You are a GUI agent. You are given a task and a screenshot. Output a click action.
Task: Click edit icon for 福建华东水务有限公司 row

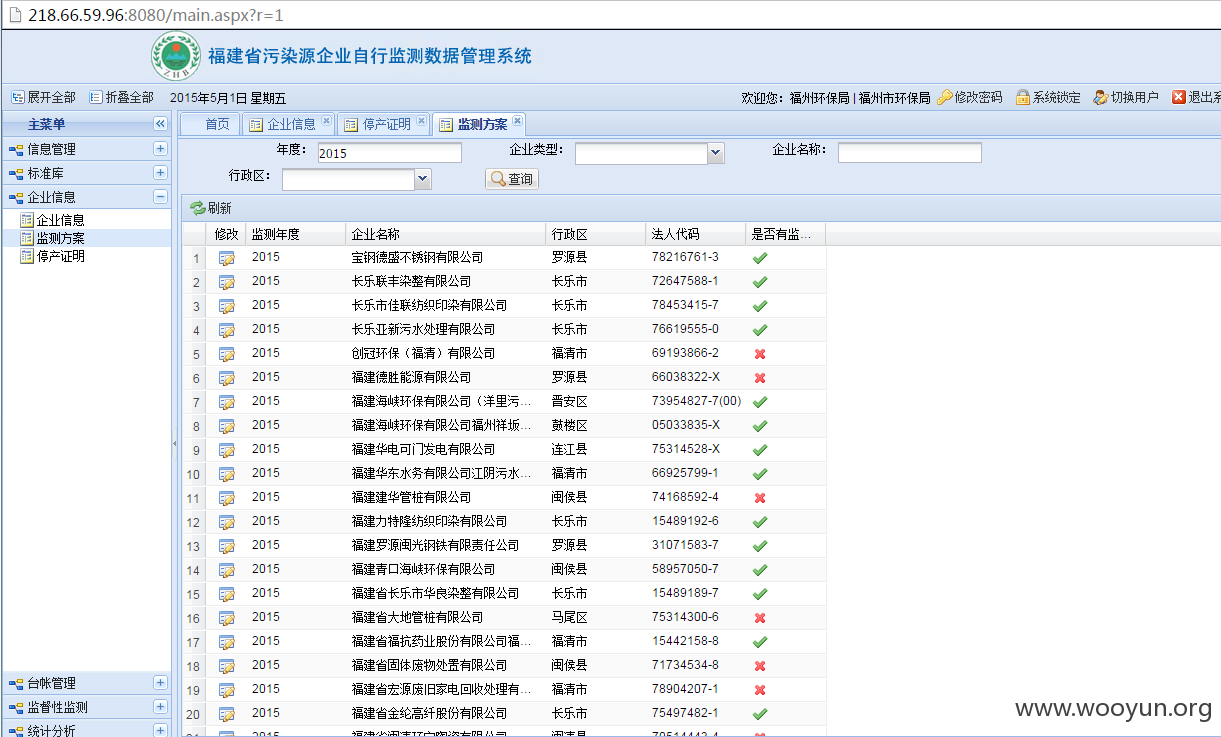tap(227, 474)
